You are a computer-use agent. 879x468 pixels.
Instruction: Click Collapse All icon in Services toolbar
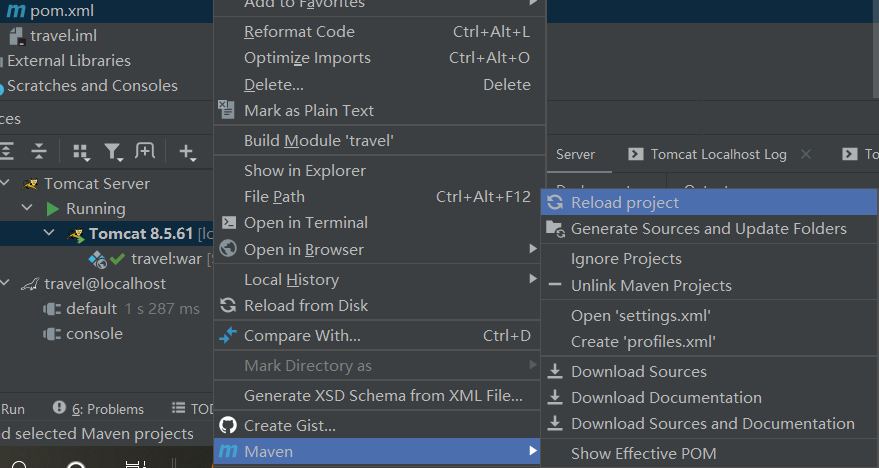pyautogui.click(x=39, y=151)
